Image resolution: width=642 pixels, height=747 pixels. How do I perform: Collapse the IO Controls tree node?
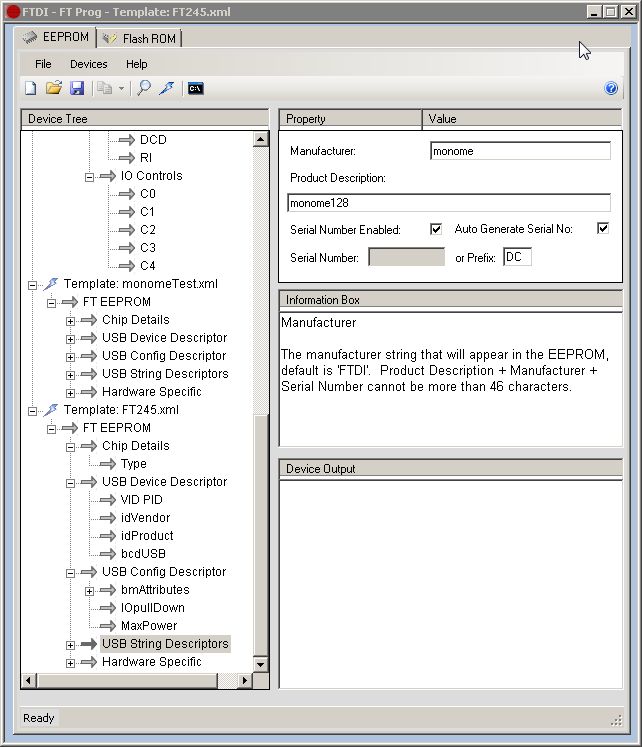[x=89, y=177]
